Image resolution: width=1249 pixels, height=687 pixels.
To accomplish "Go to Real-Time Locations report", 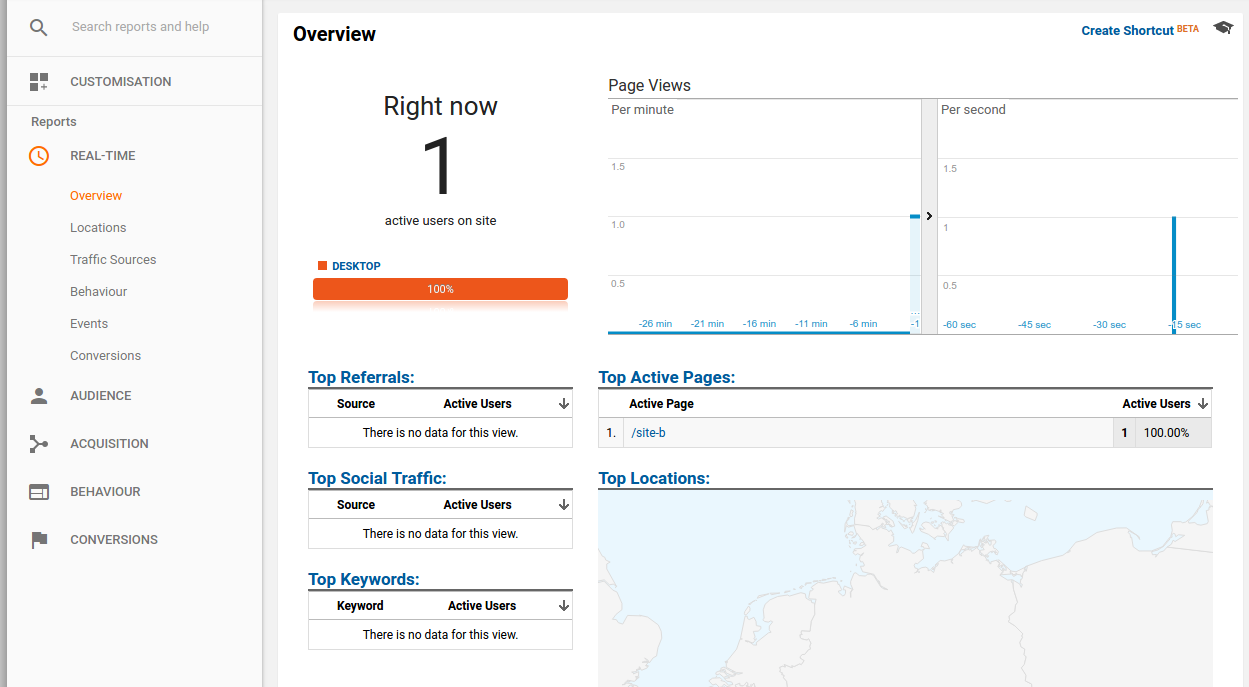I will (98, 228).
